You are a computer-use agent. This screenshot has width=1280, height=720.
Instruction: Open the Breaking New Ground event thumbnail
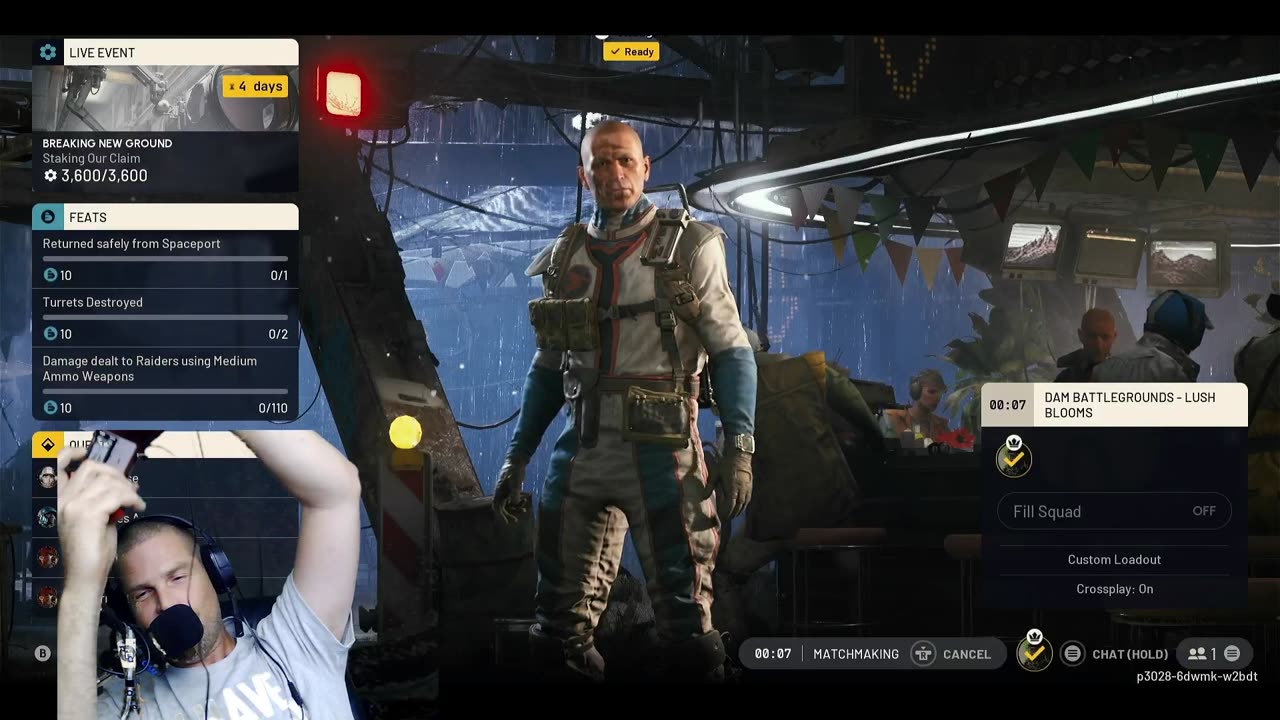click(165, 98)
